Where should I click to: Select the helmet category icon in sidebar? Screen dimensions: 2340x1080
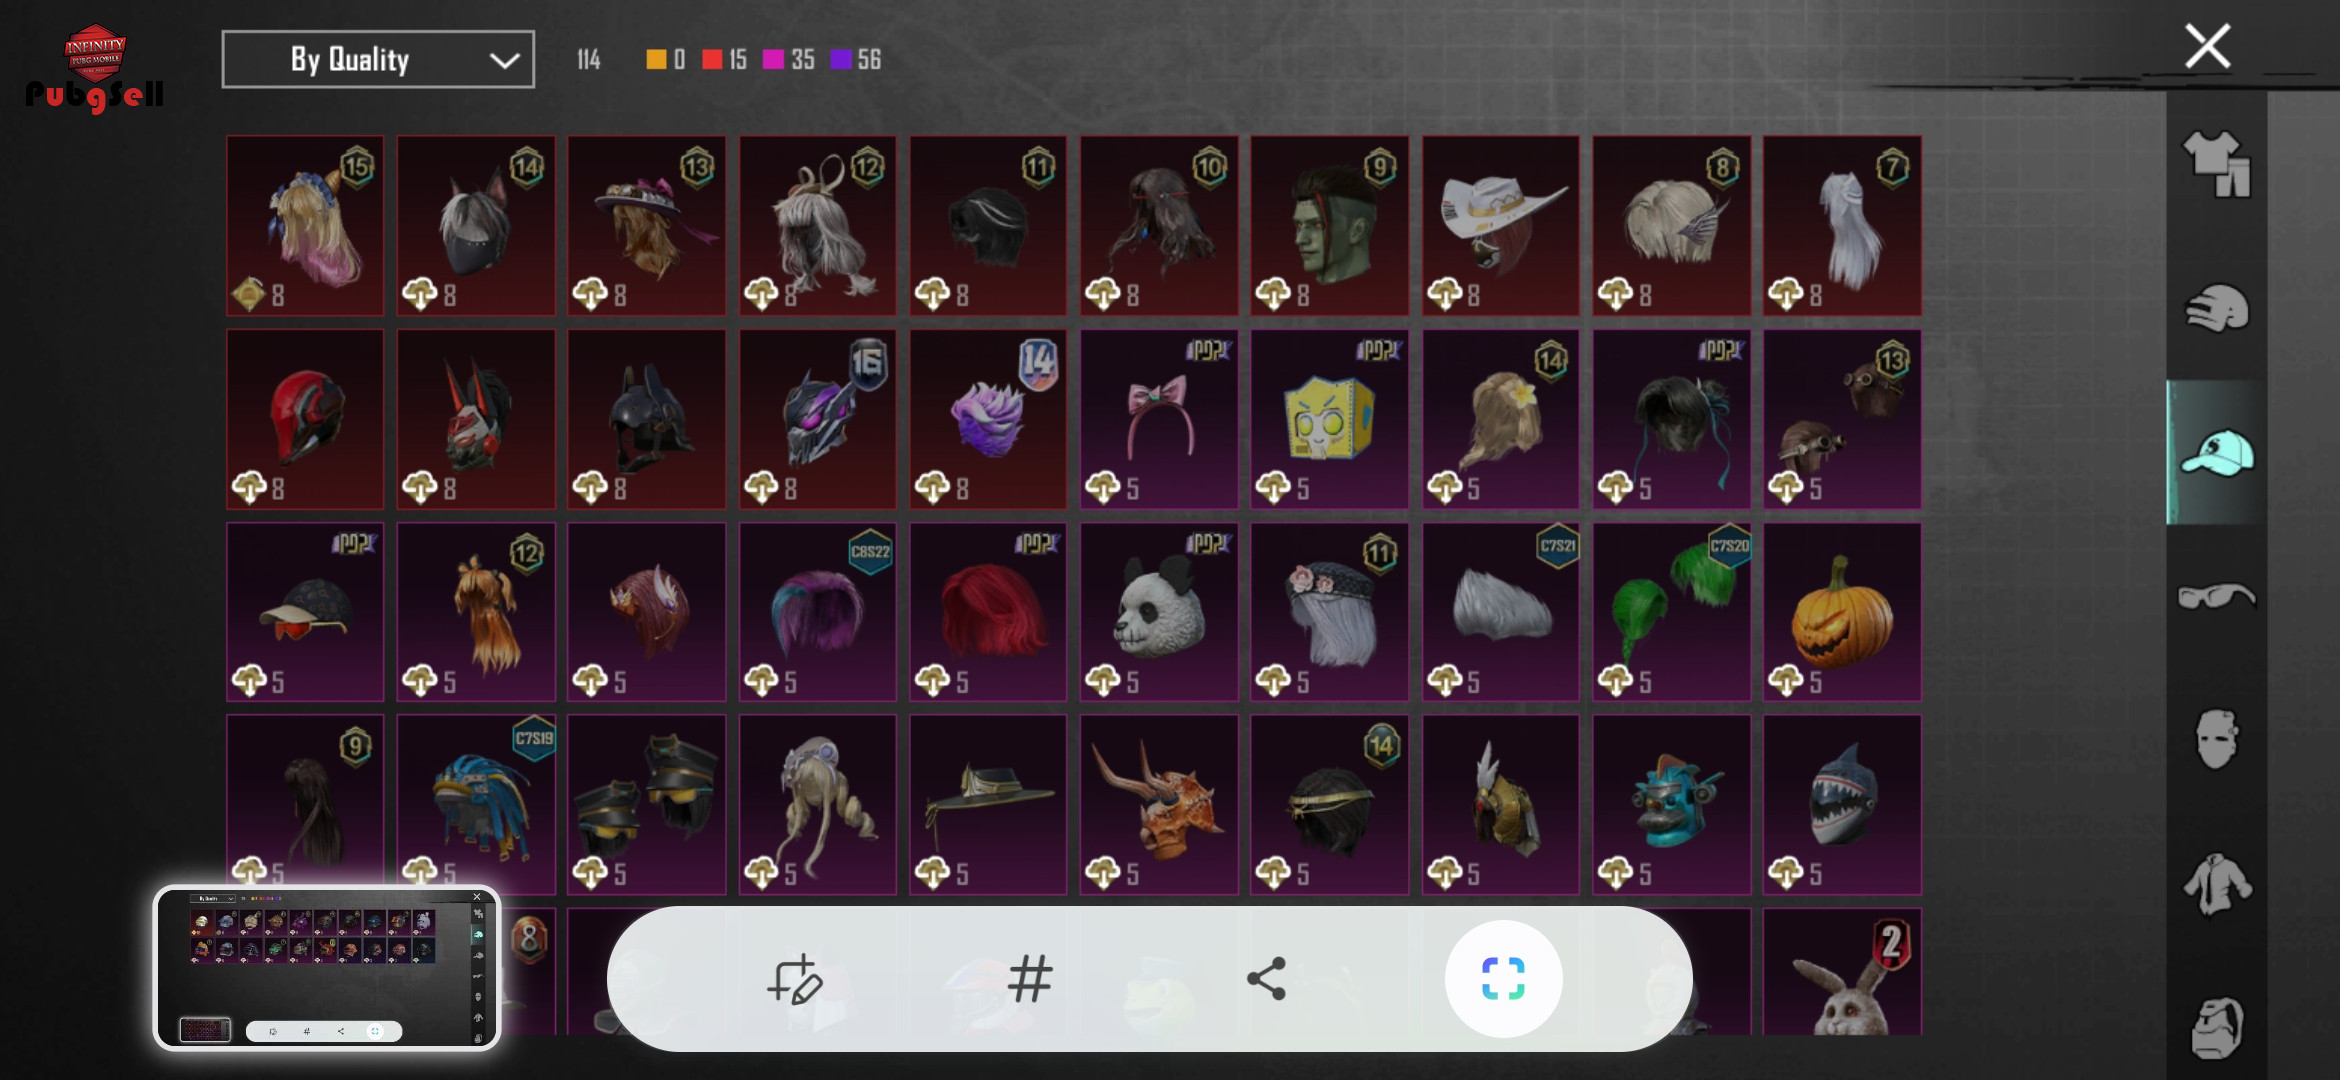[2216, 308]
